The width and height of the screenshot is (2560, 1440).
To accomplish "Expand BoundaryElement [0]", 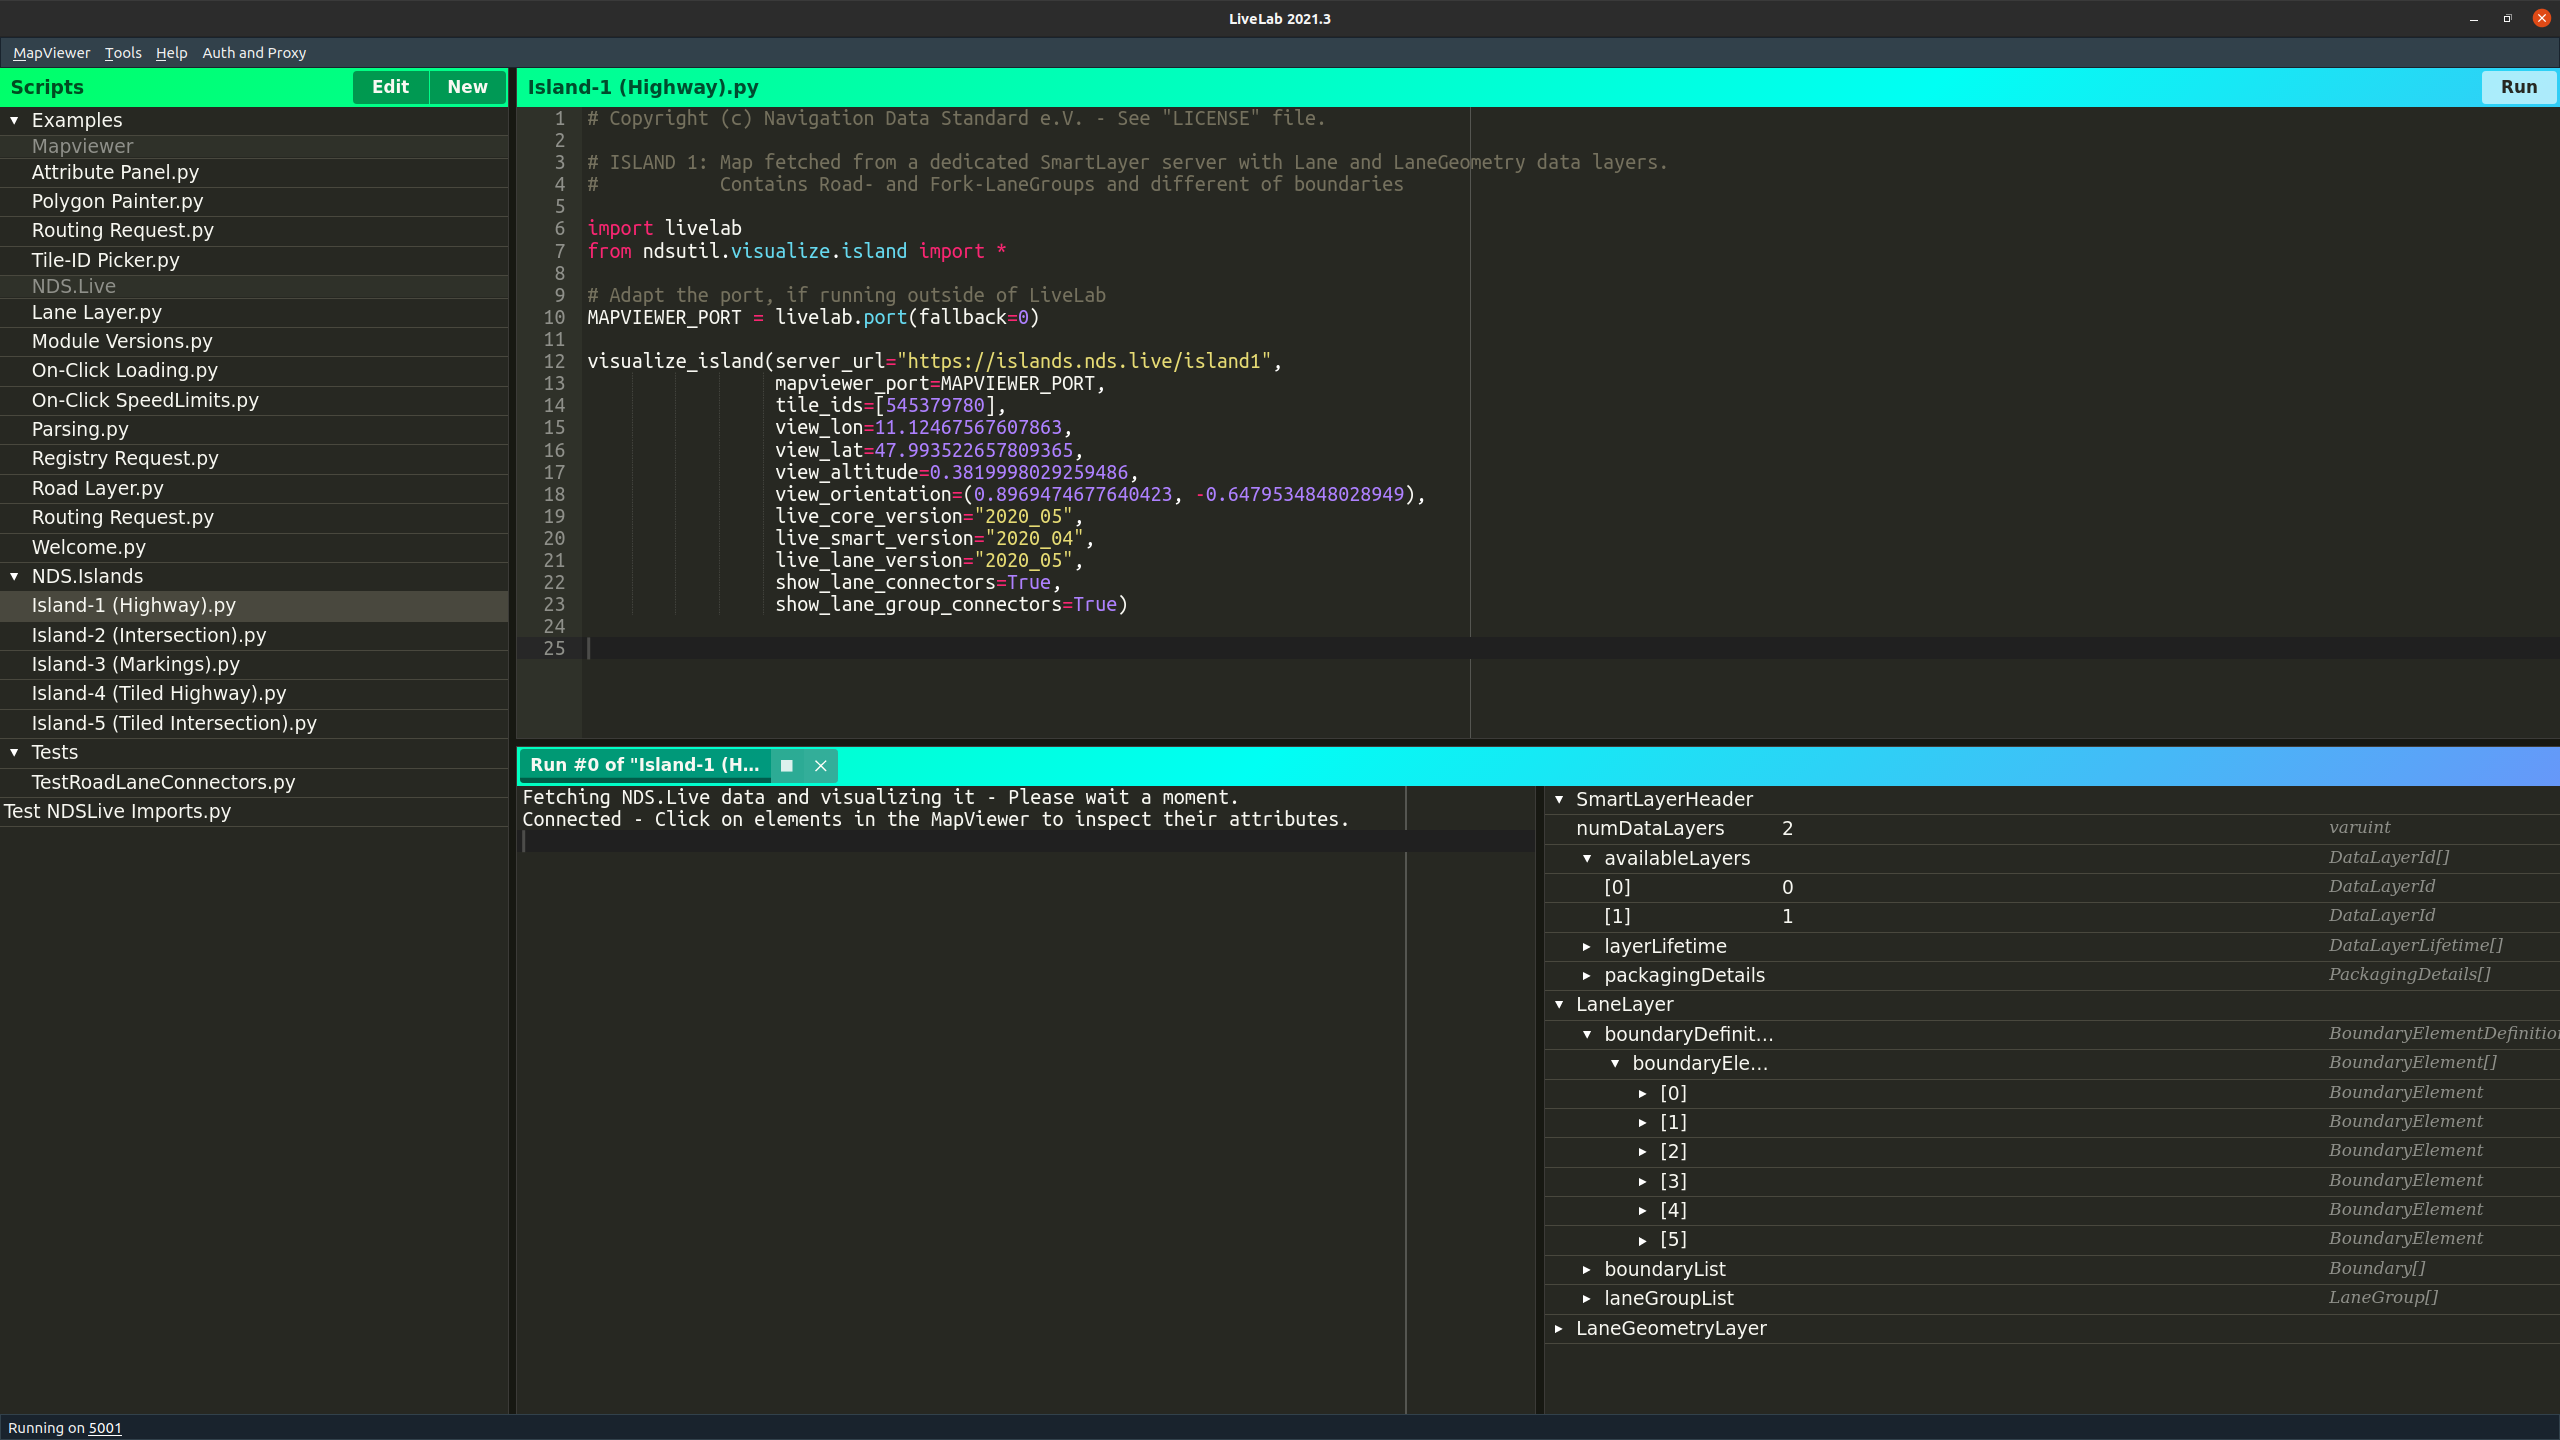I will point(1643,1093).
